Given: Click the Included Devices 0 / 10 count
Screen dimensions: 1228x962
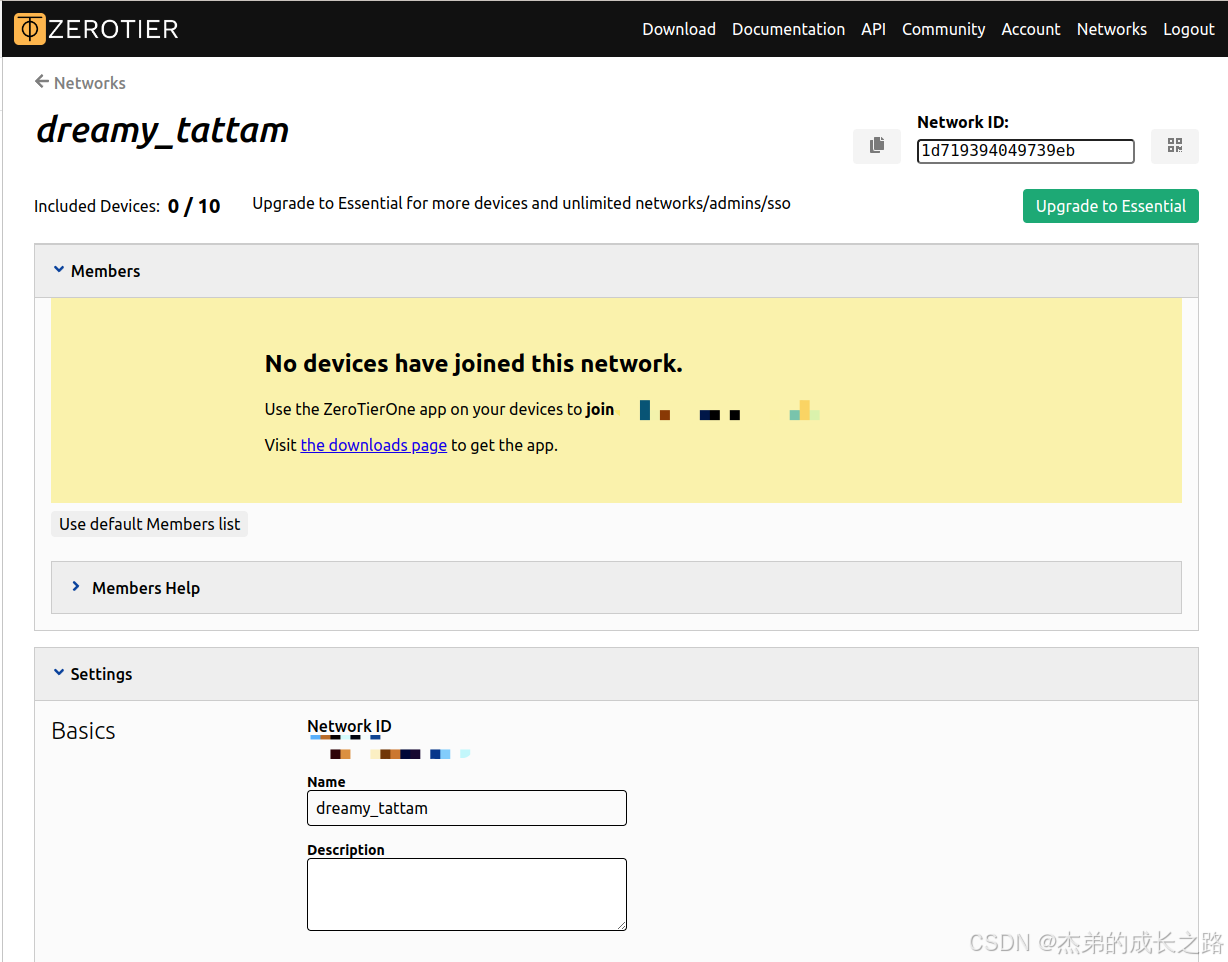Looking at the screenshot, I should [194, 206].
